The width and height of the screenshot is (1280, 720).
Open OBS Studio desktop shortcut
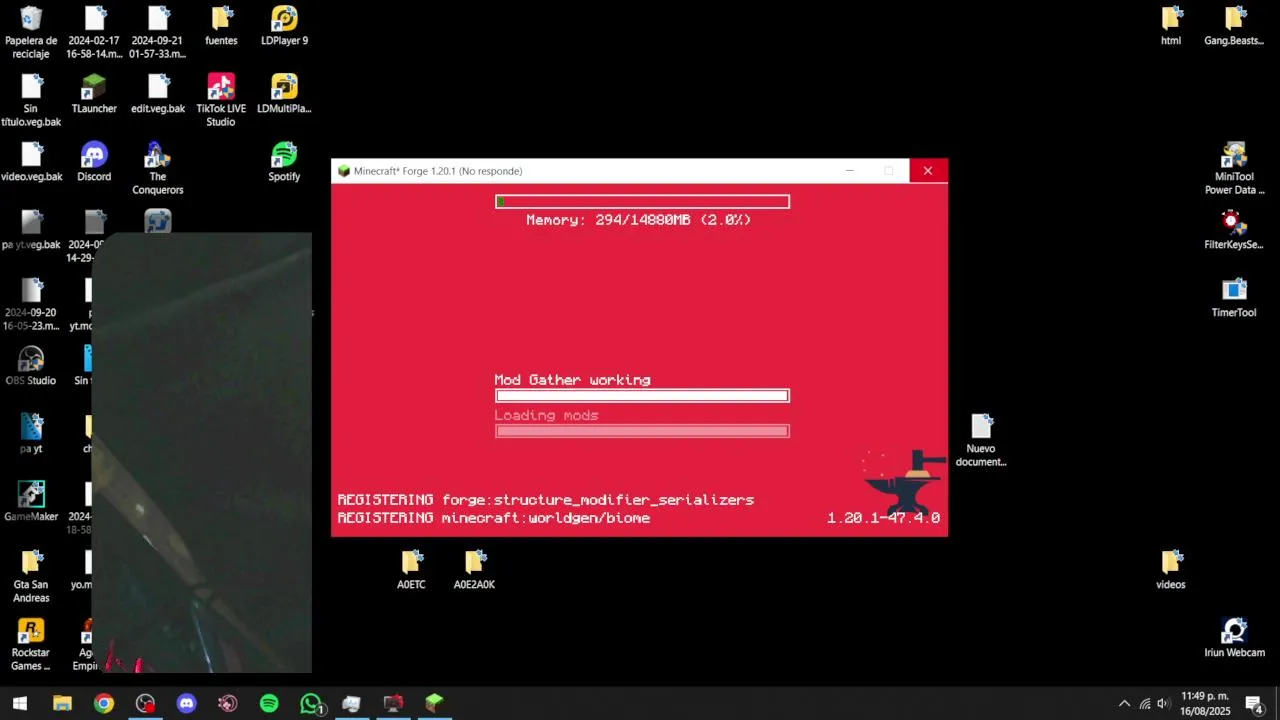31,366
